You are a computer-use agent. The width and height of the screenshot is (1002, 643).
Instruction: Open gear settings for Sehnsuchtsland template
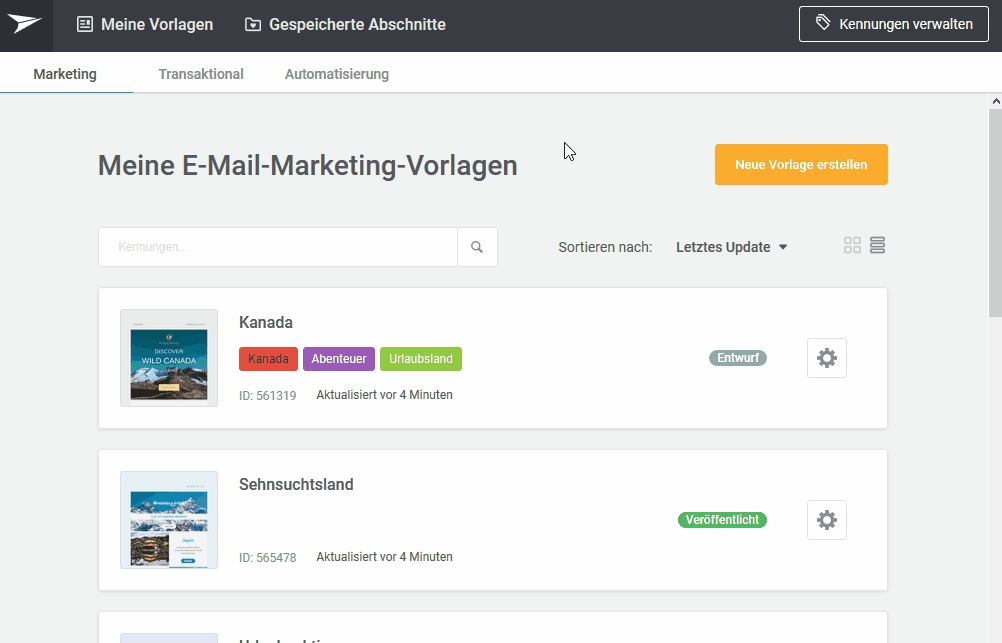(826, 520)
